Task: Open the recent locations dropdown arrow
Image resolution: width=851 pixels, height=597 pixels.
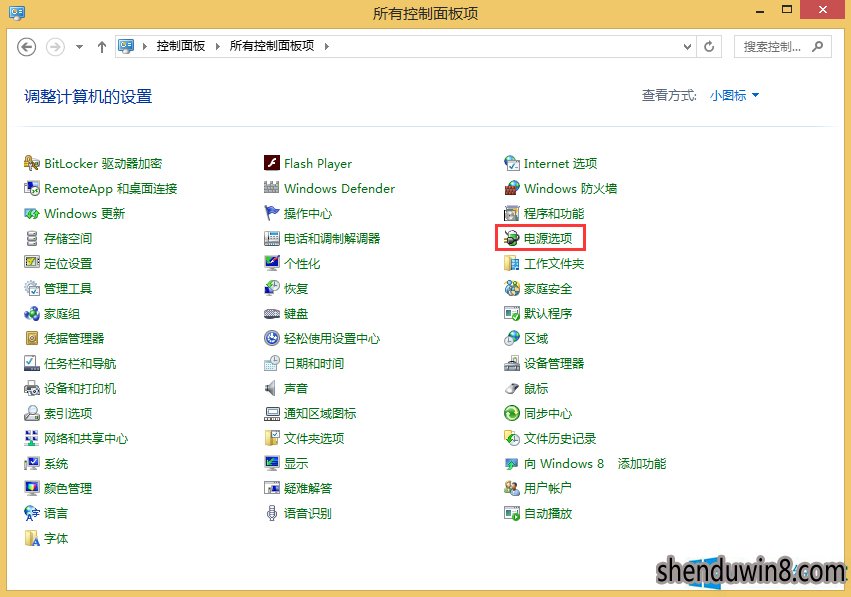Action: 79,47
